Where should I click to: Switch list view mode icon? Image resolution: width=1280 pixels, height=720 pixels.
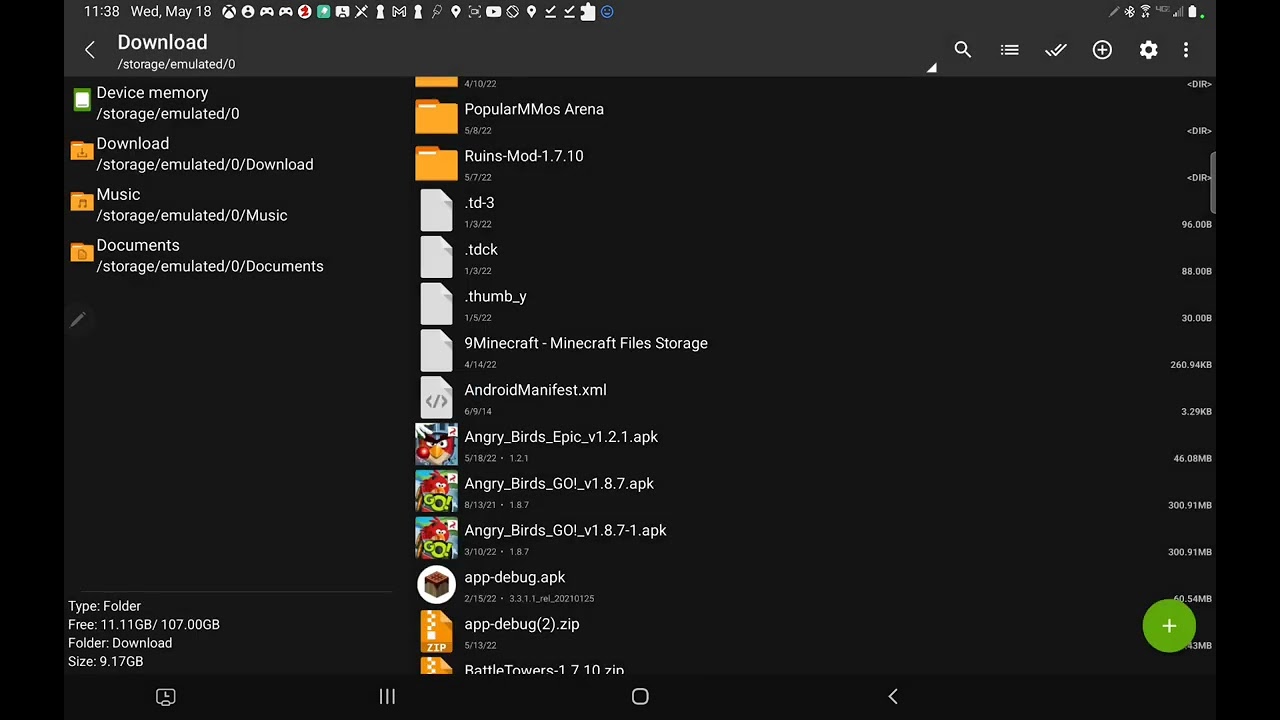pyautogui.click(x=1009, y=50)
